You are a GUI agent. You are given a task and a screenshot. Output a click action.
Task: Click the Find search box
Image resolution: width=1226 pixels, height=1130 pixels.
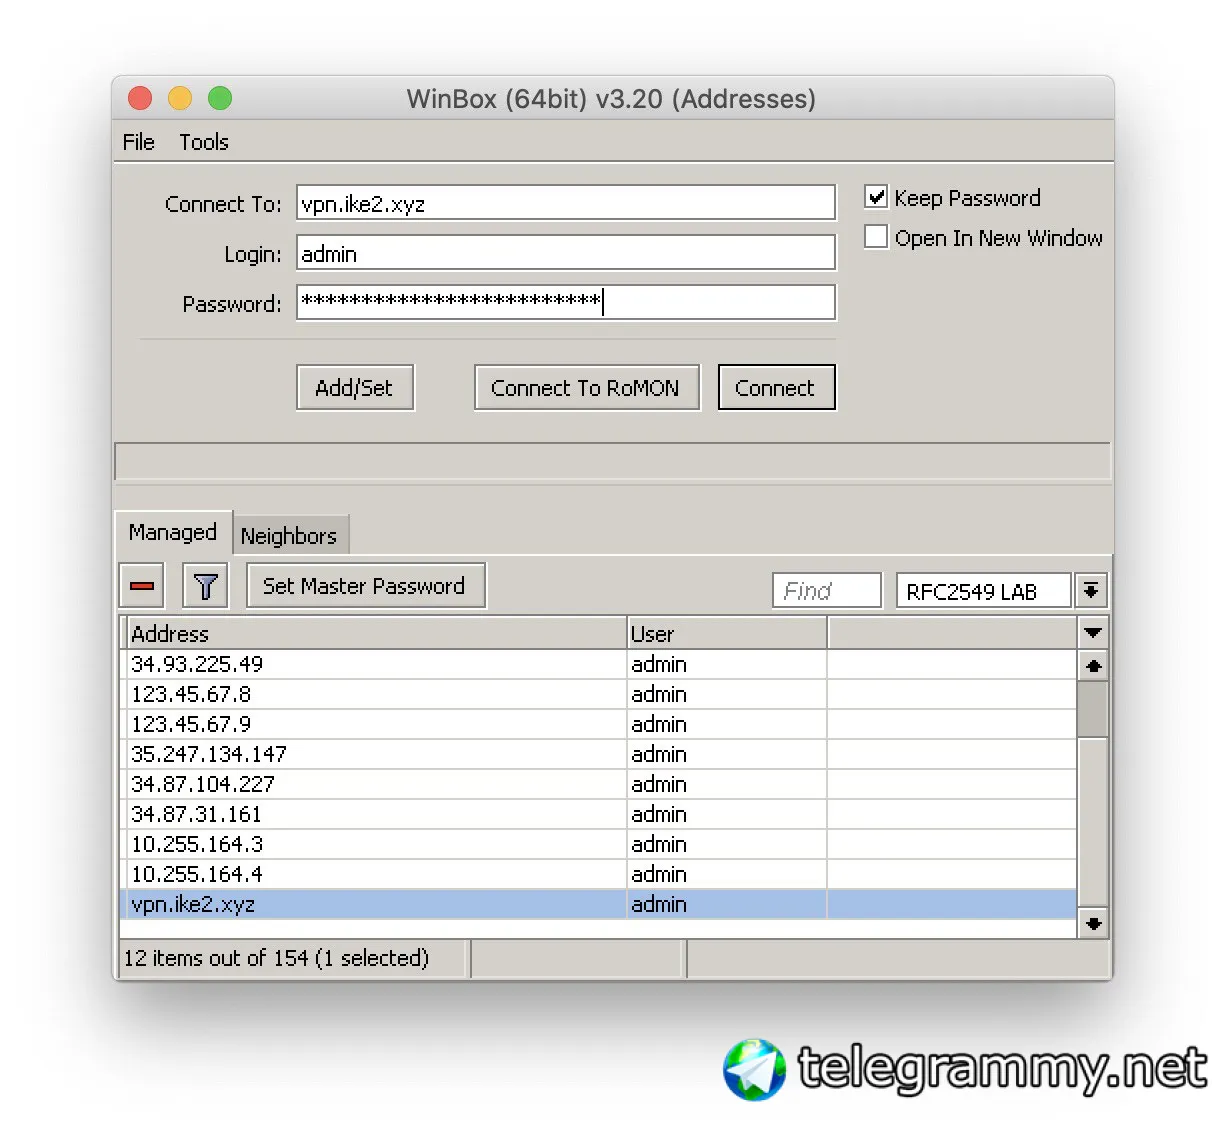coord(827,590)
